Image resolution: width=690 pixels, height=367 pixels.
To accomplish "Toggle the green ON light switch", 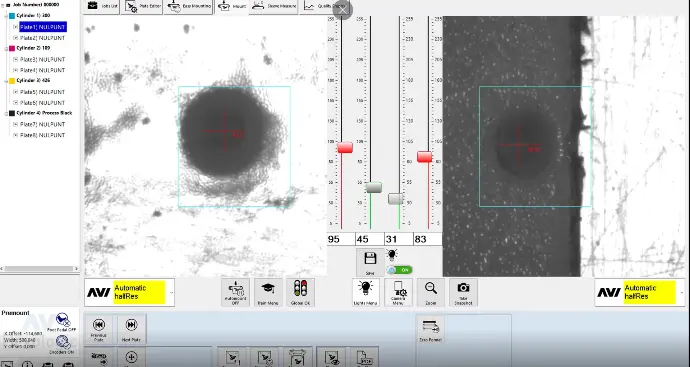I will coord(400,270).
